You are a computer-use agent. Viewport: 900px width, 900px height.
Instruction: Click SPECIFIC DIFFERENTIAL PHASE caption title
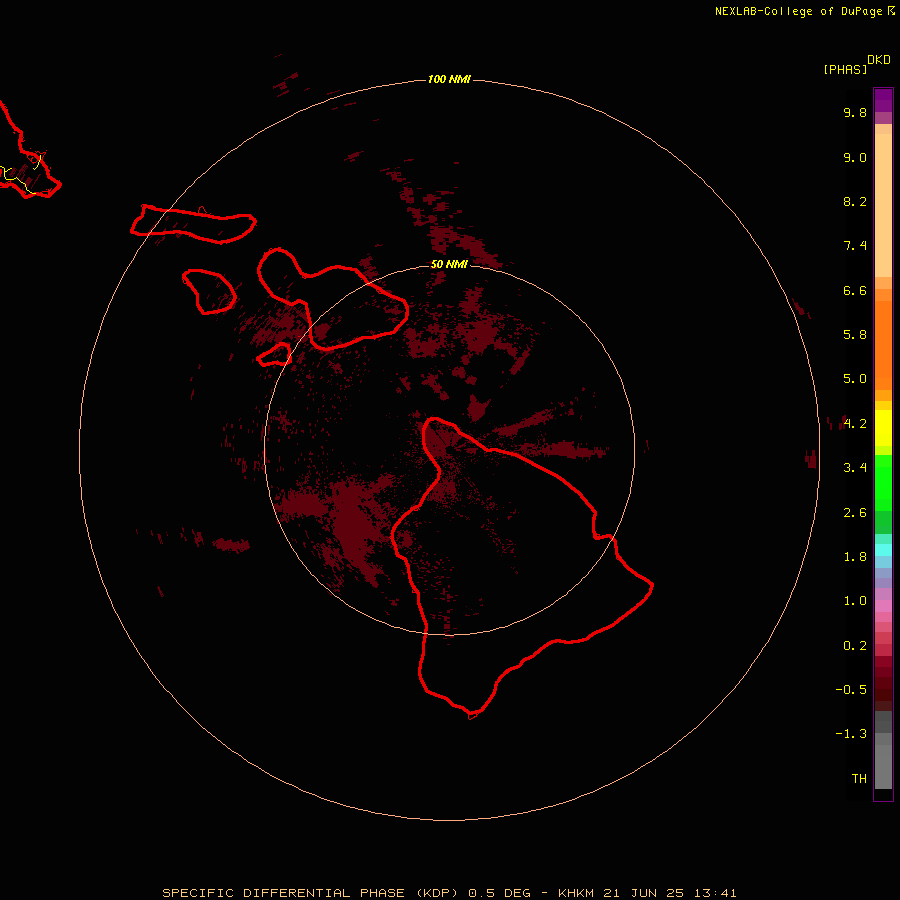[x=284, y=893]
